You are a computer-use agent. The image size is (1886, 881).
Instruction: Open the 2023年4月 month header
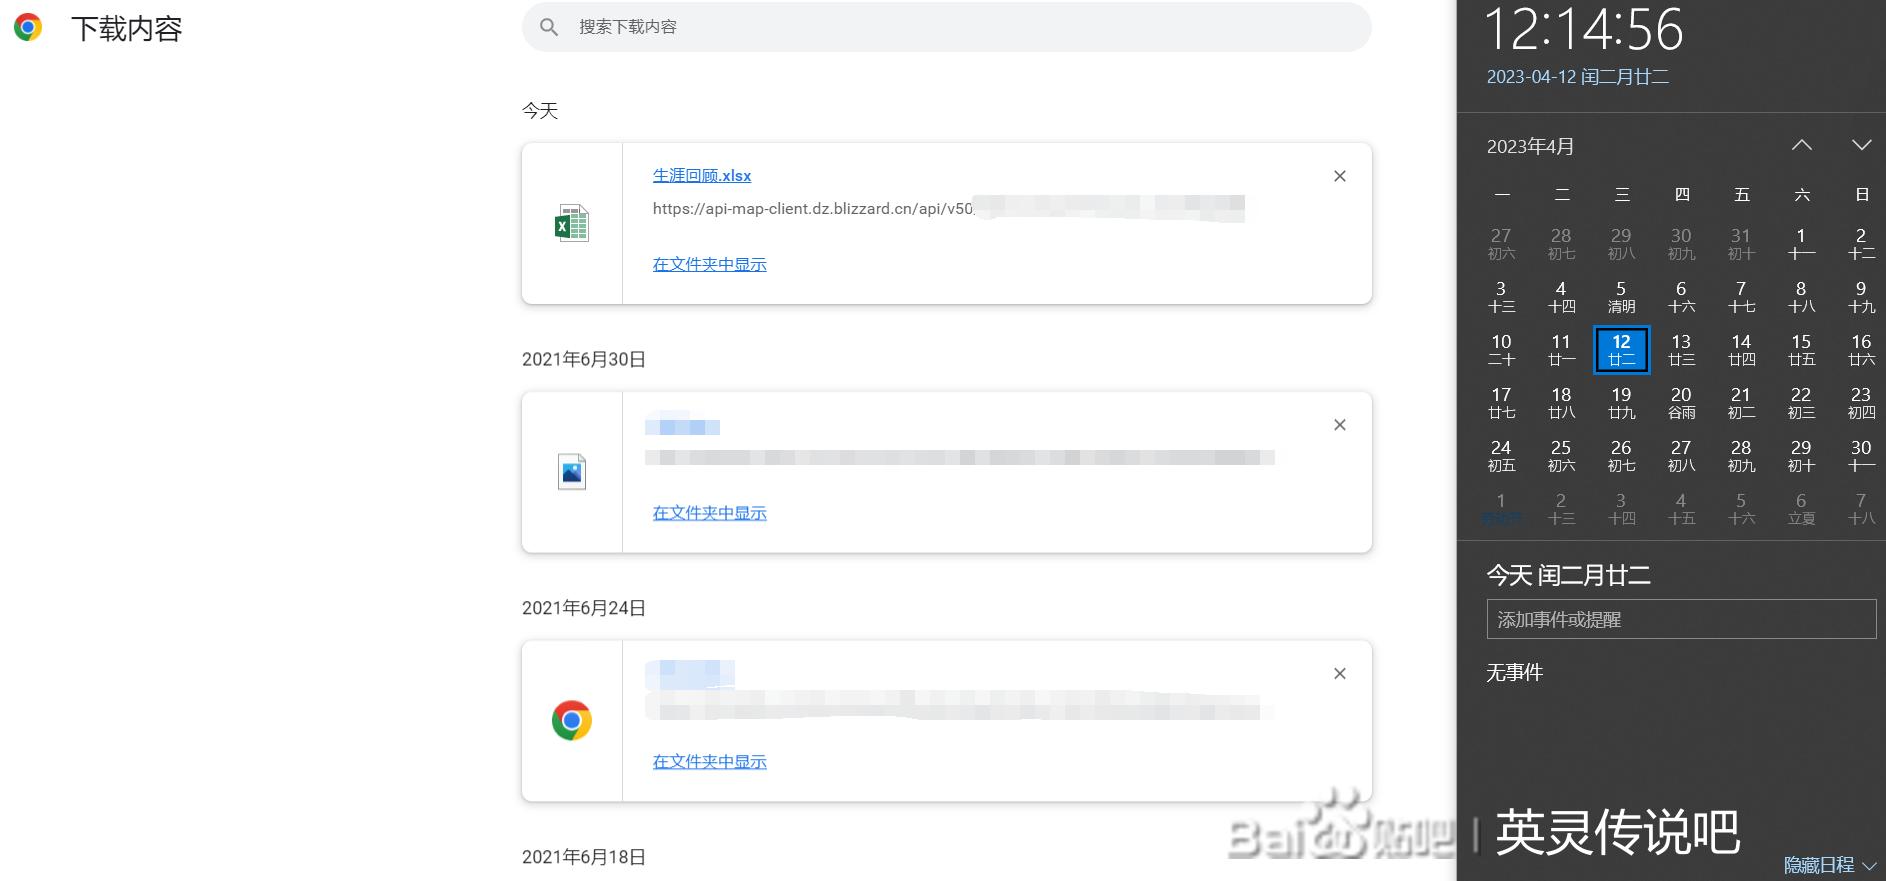(1530, 147)
